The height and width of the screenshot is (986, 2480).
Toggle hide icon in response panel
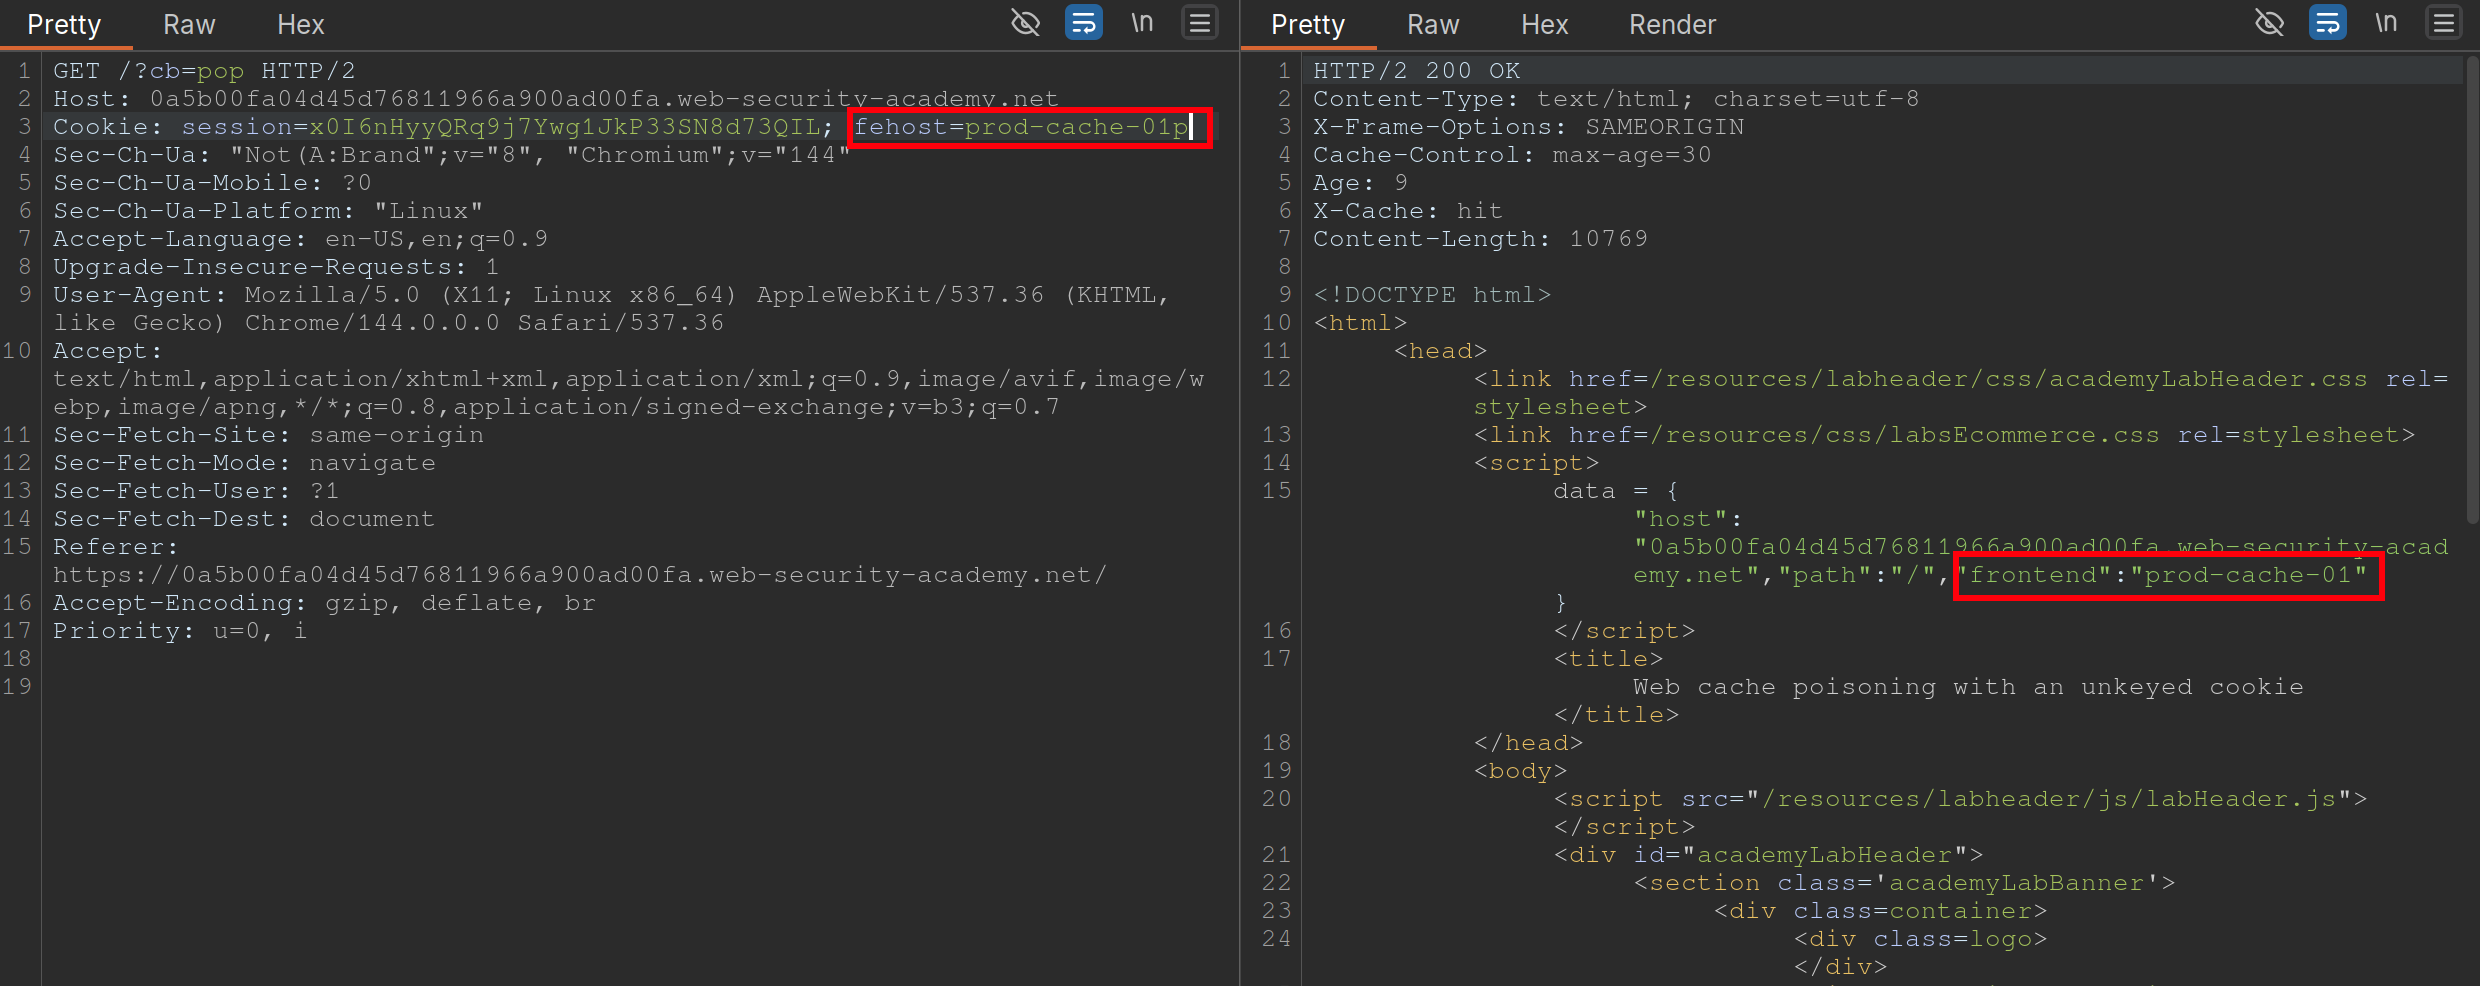pyautogui.click(x=2269, y=23)
